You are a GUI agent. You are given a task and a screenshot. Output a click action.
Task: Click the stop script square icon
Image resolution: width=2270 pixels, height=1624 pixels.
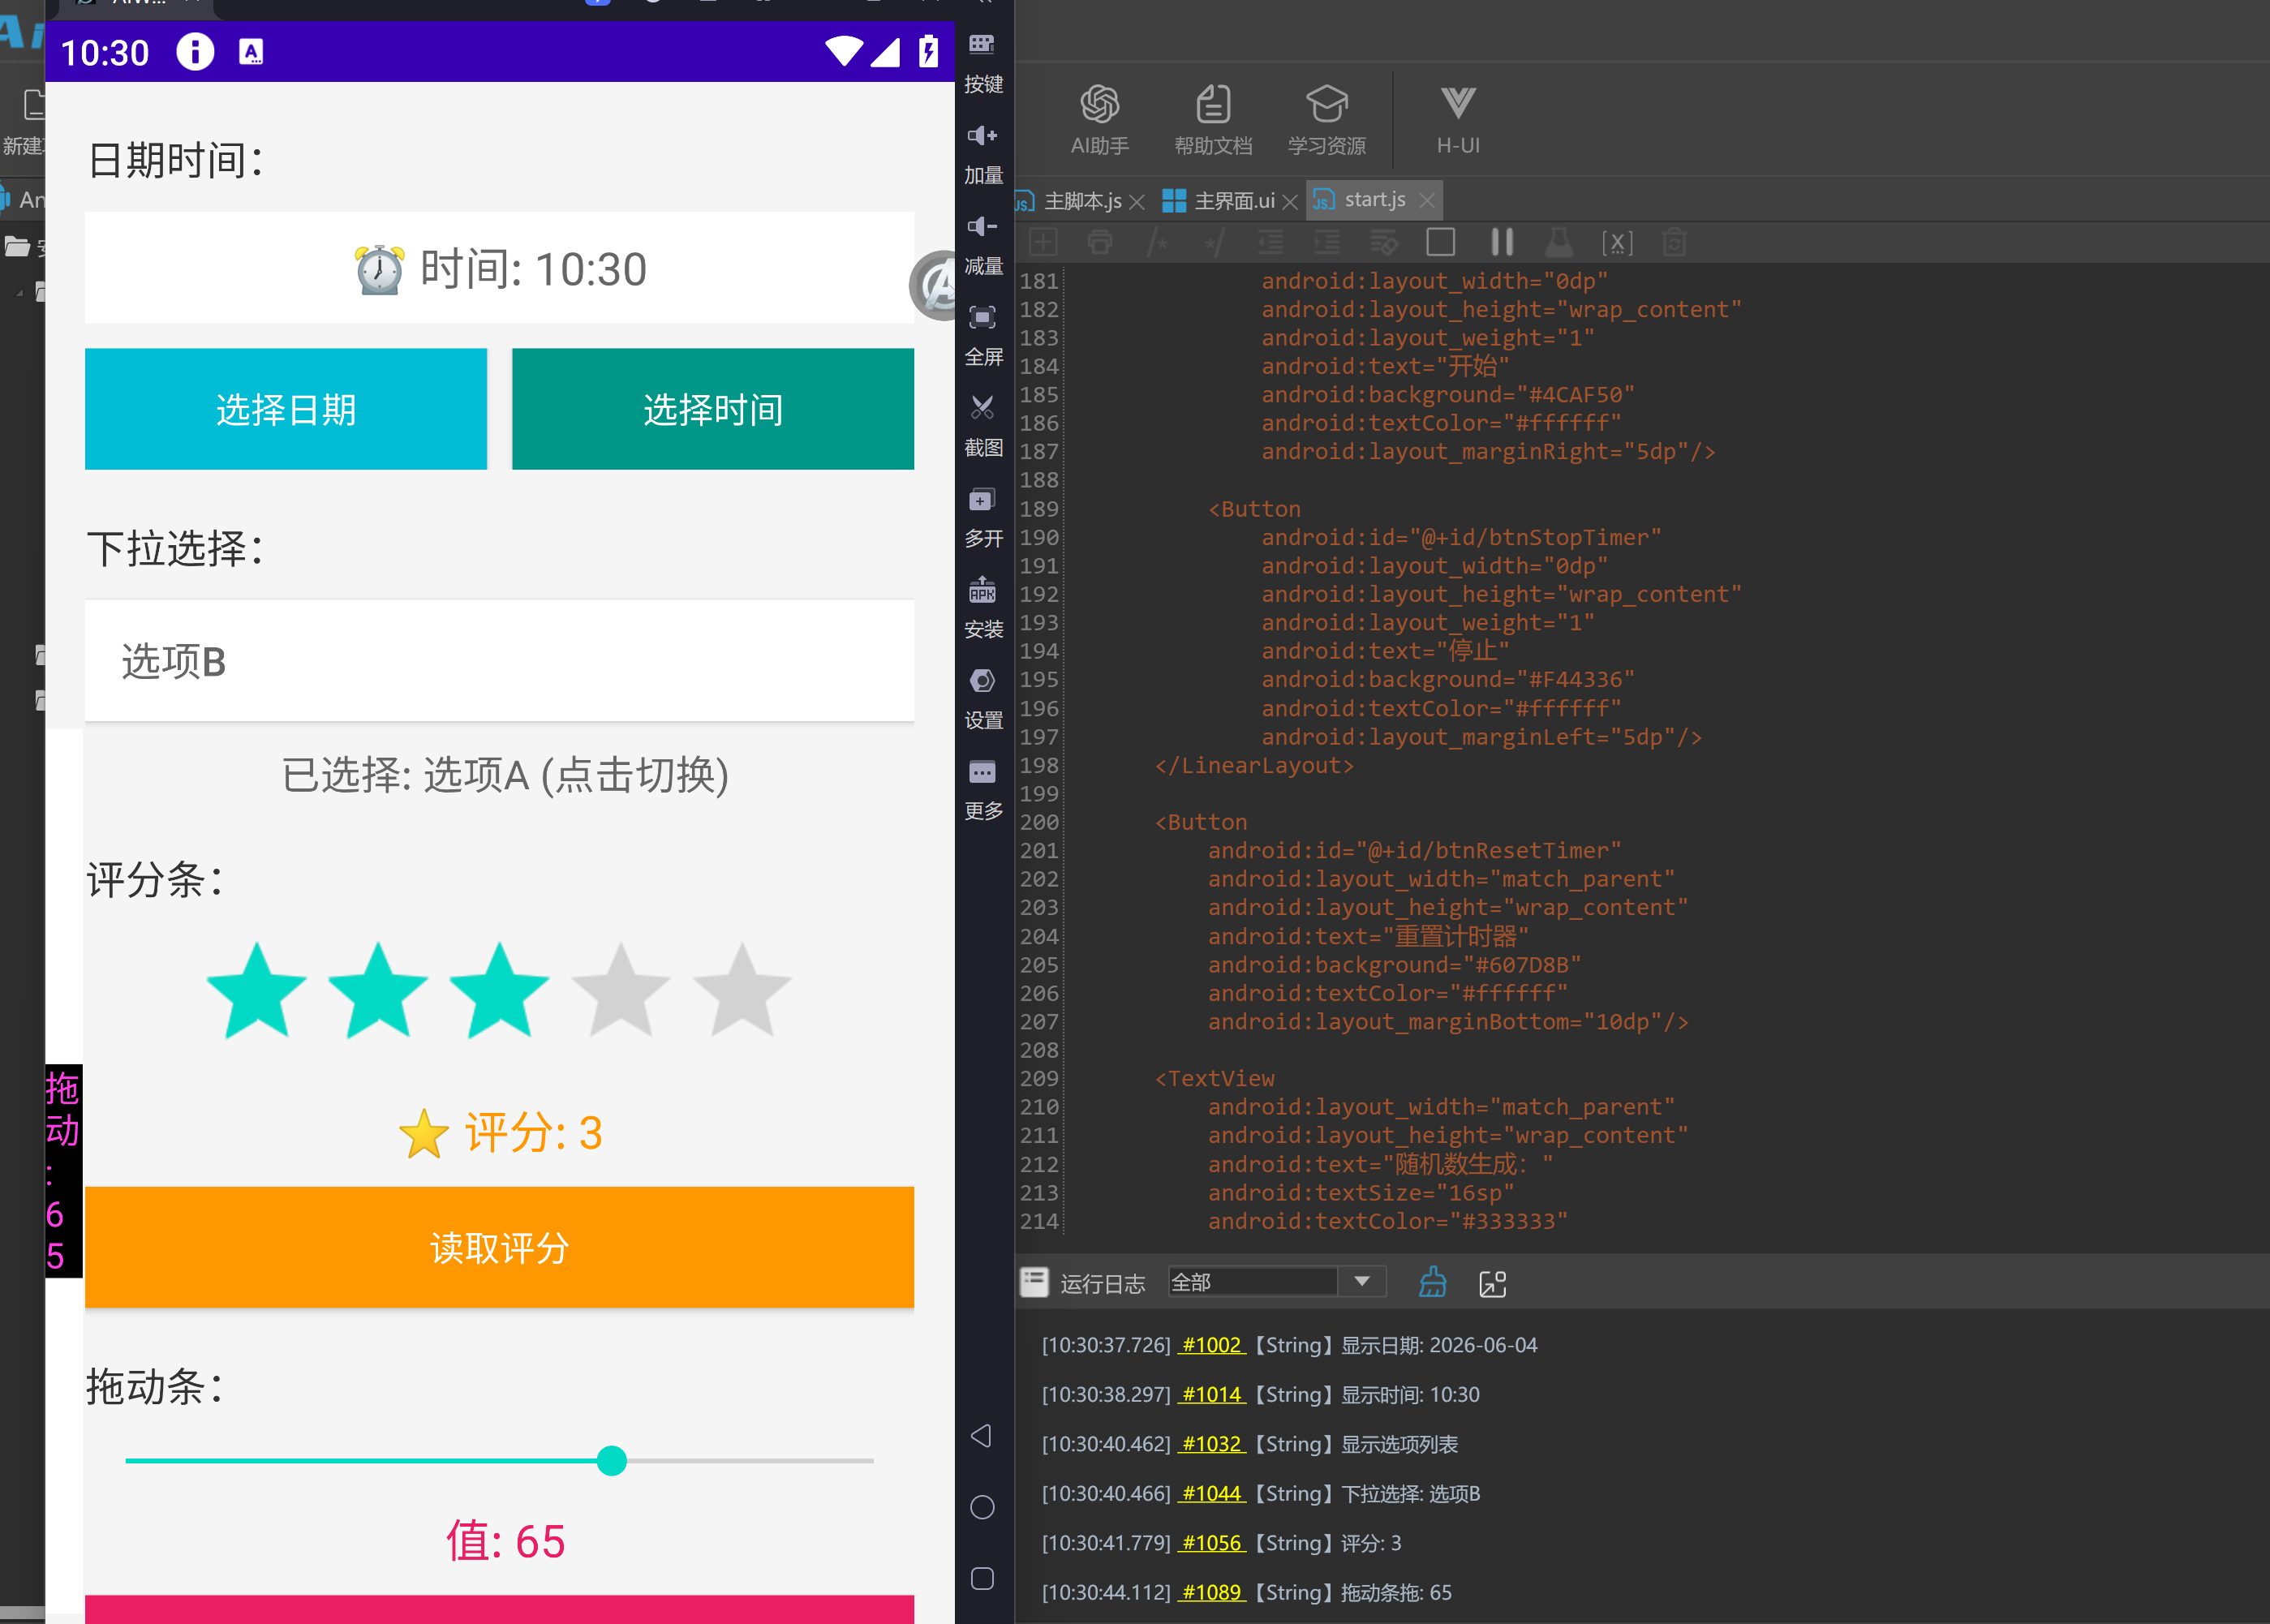[x=1440, y=242]
